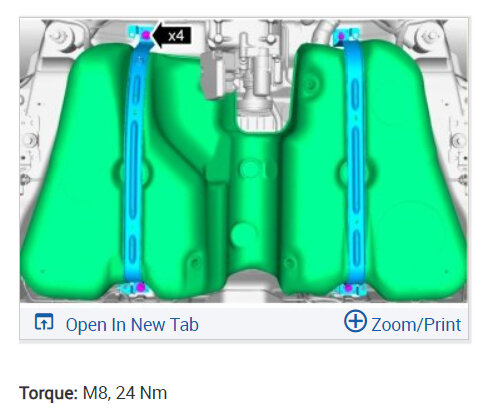The width and height of the screenshot is (493, 418).
Task: Click the magenta bolt at top-right strap
Action: pyautogui.click(x=342, y=36)
